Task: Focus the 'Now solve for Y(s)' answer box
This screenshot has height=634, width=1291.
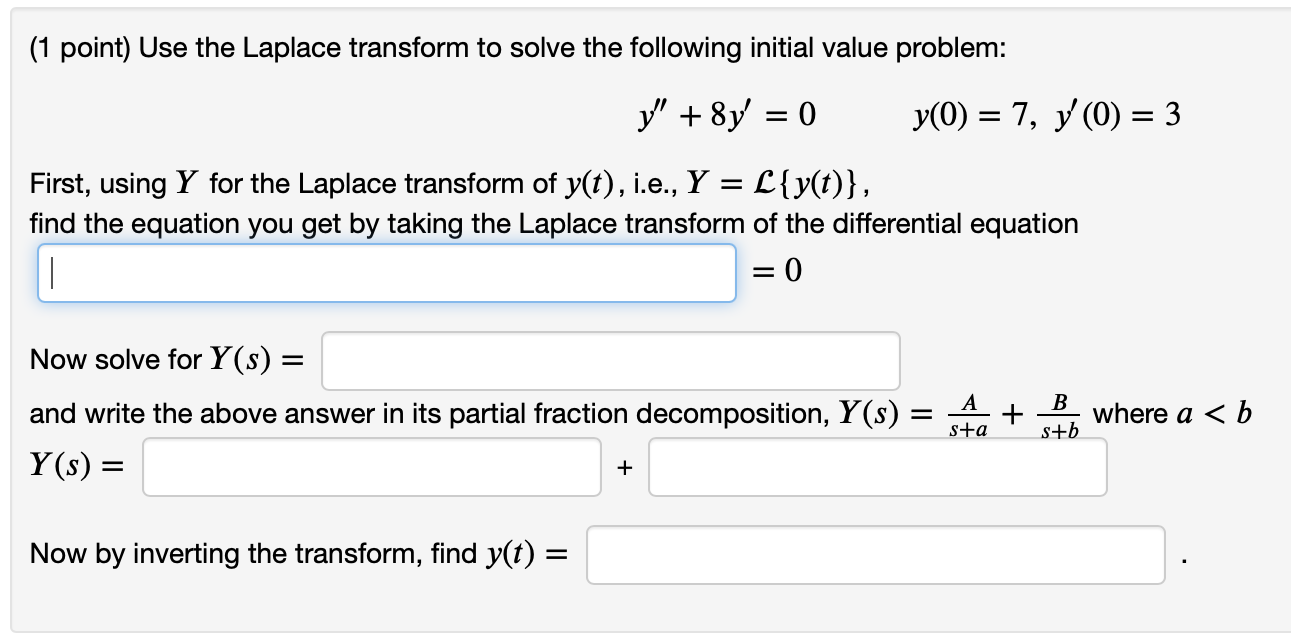Action: pos(610,361)
